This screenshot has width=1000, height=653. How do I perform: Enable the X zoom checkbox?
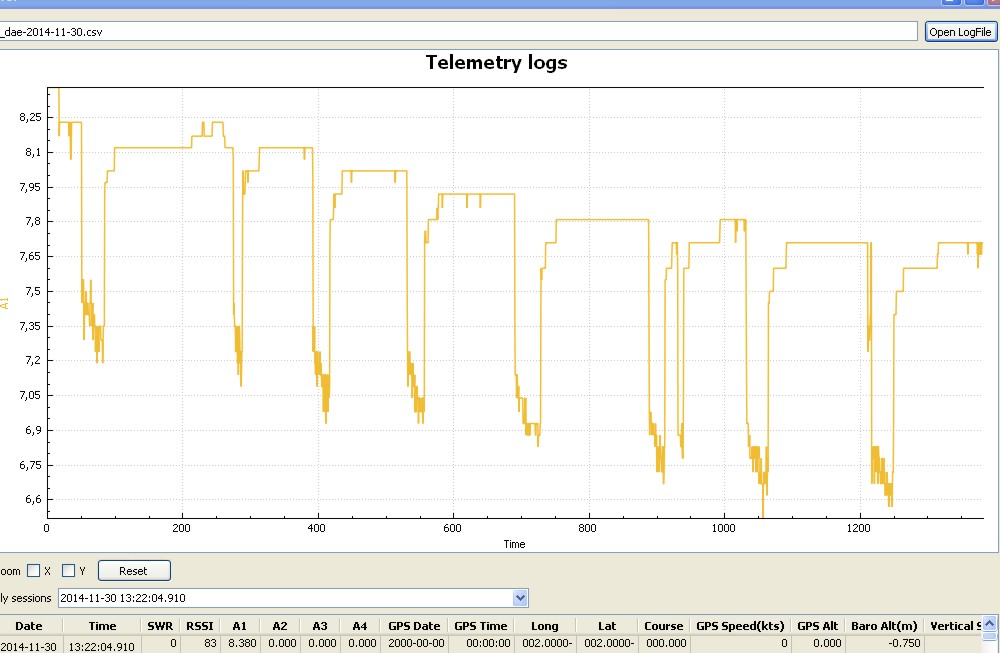point(34,571)
